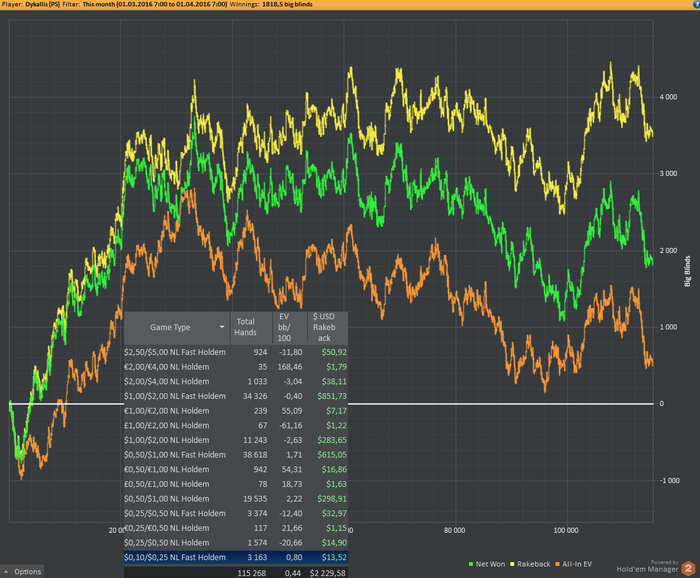
Task: Select the $2,50/$5,00 NL Fast Holdem row
Action: point(175,352)
